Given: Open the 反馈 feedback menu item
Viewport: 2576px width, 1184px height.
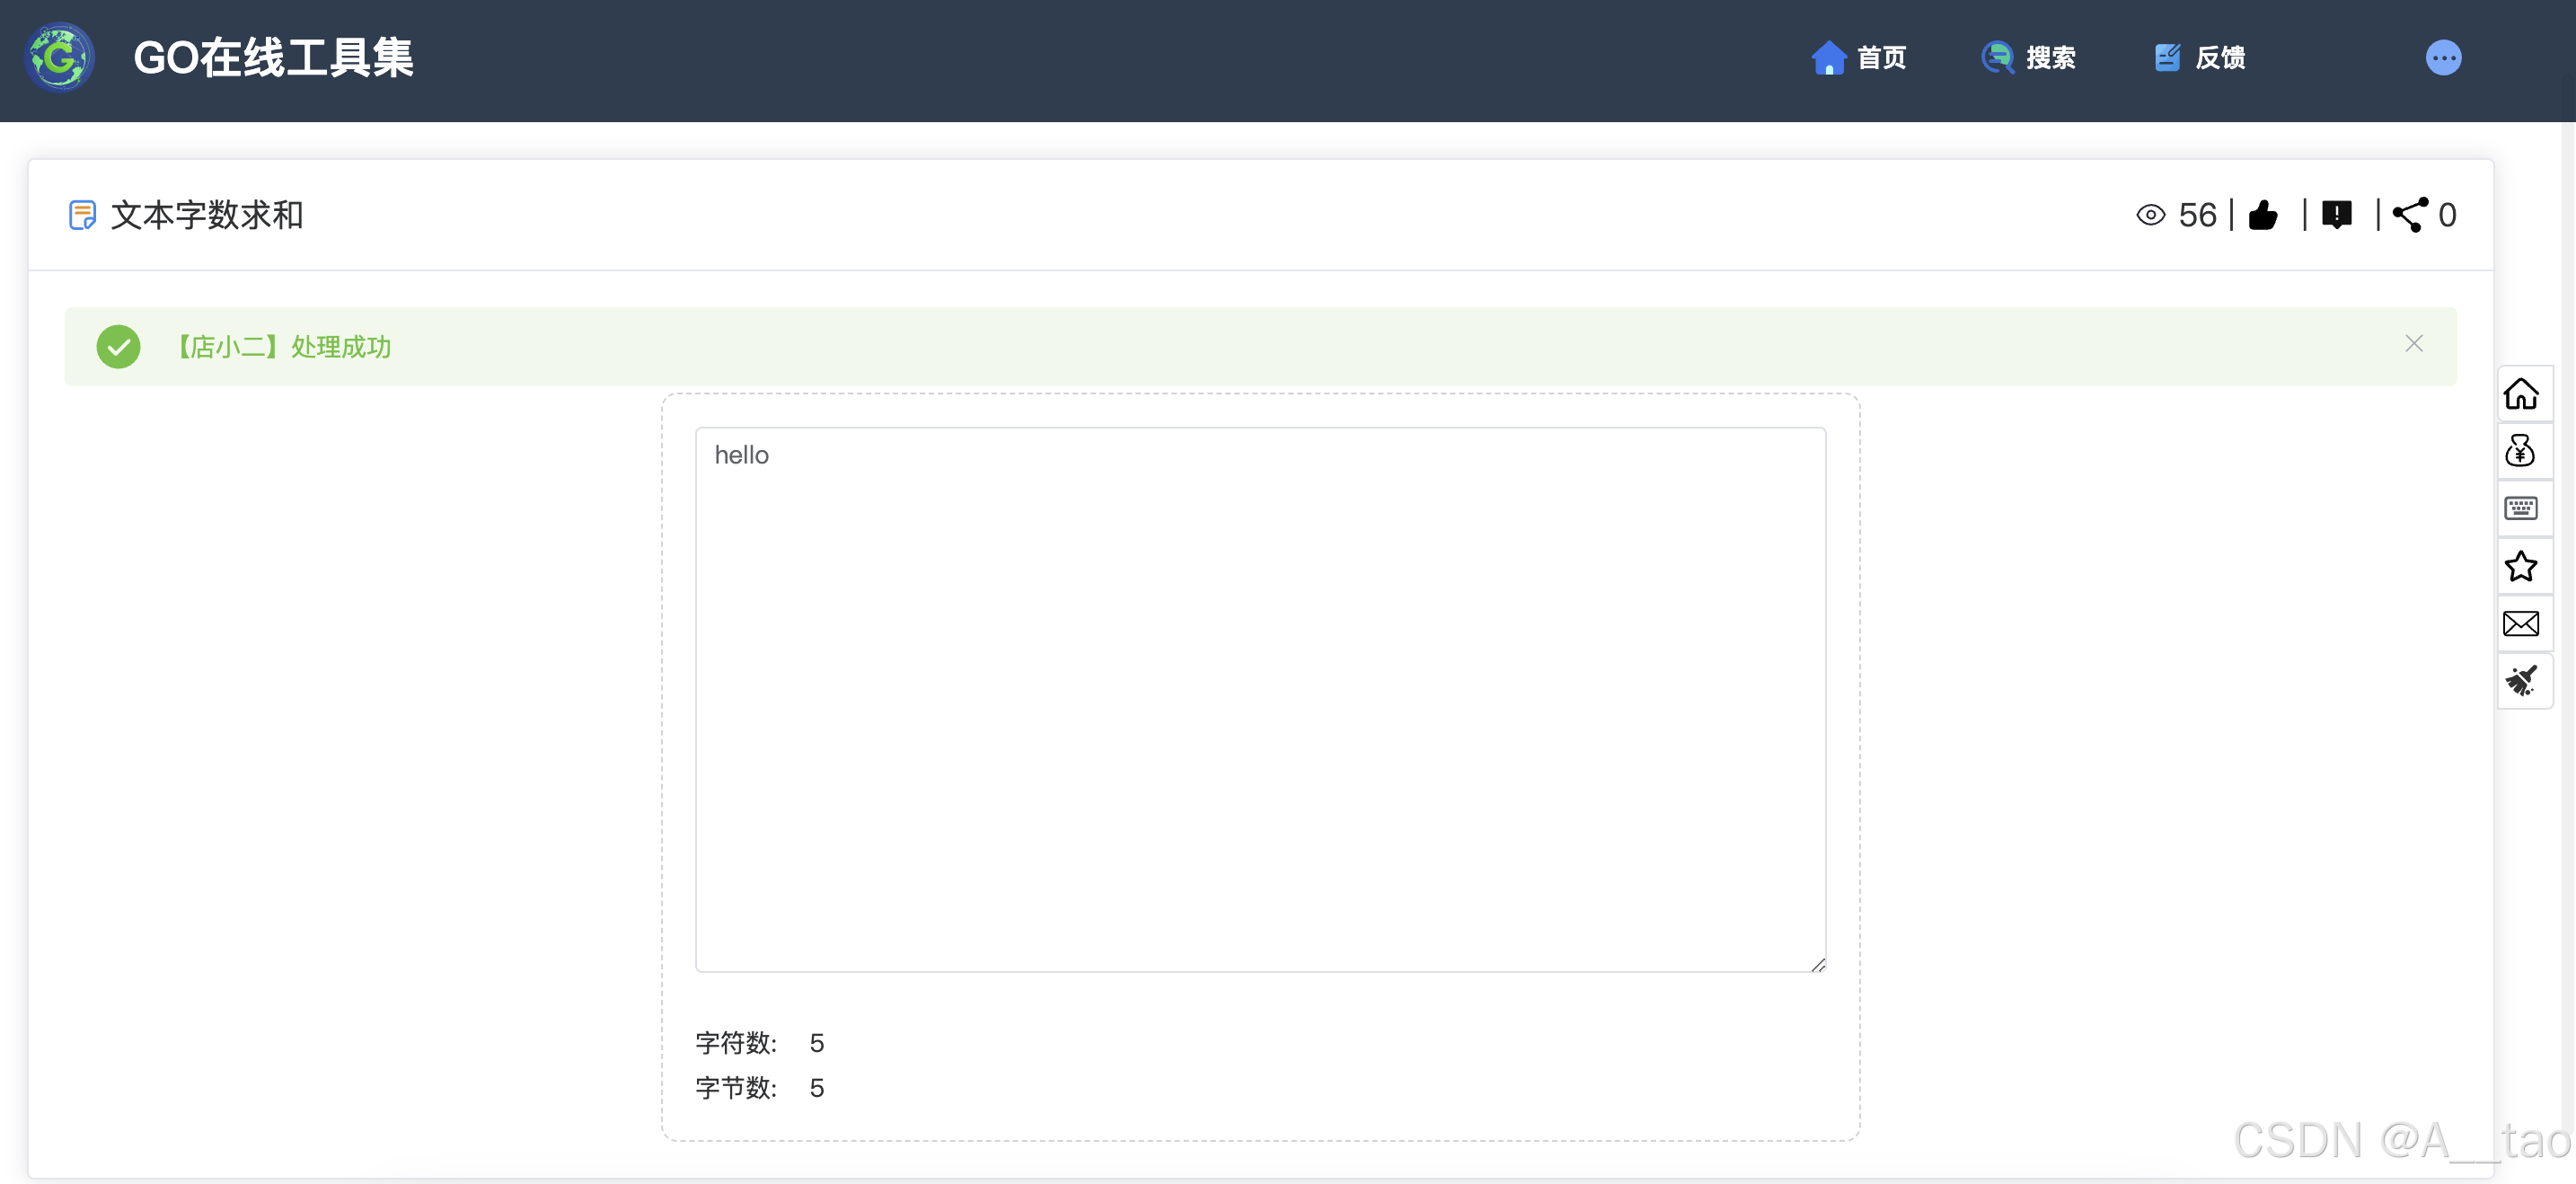Looking at the screenshot, I should click(2199, 58).
